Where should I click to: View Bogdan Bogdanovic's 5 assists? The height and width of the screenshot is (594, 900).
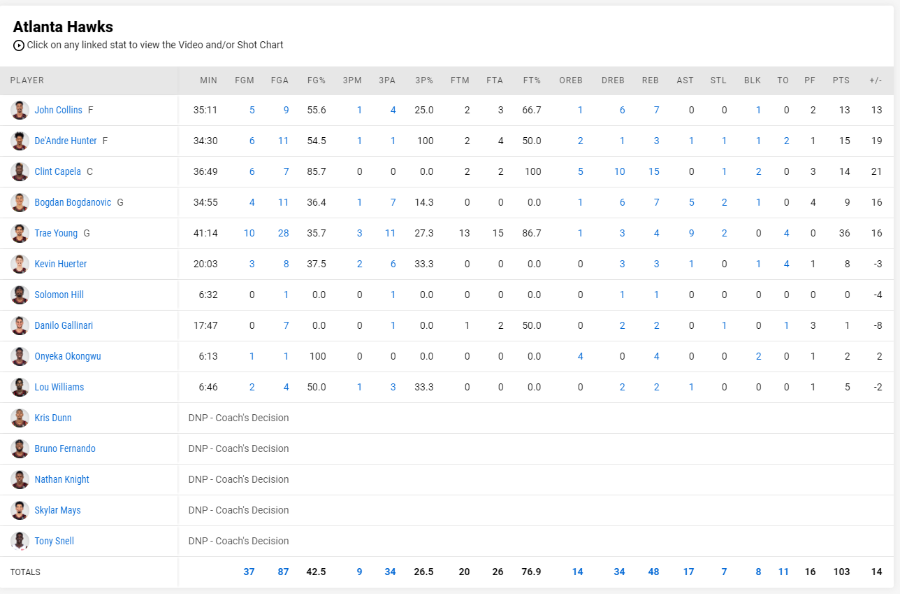(691, 203)
